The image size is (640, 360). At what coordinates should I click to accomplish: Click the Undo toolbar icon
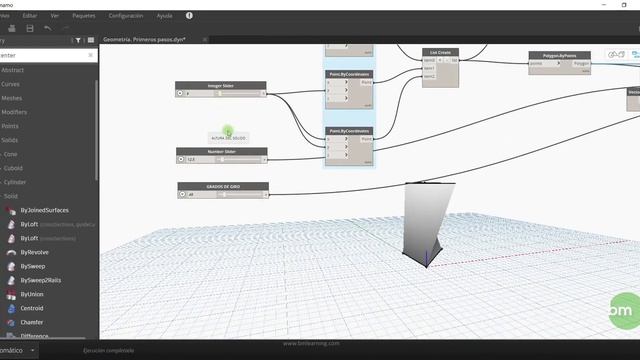[x=48, y=28]
